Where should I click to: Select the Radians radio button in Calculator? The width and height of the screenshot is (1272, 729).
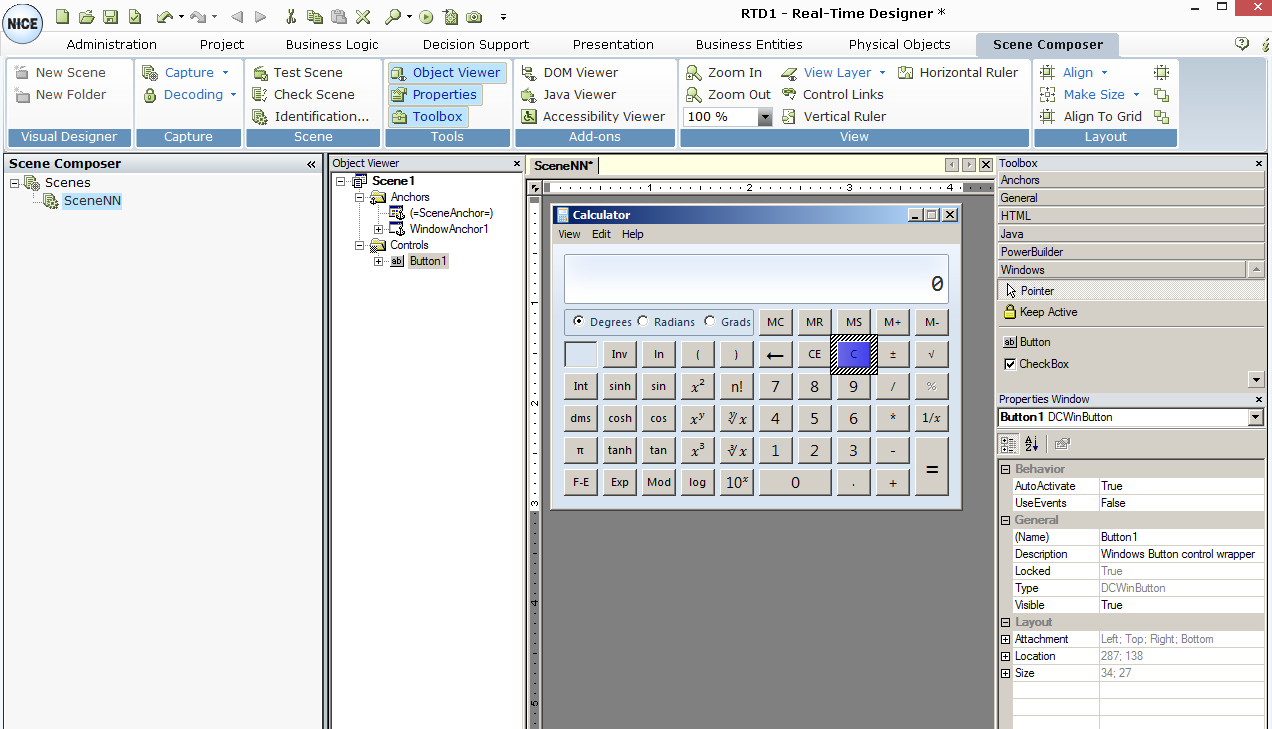pos(642,321)
